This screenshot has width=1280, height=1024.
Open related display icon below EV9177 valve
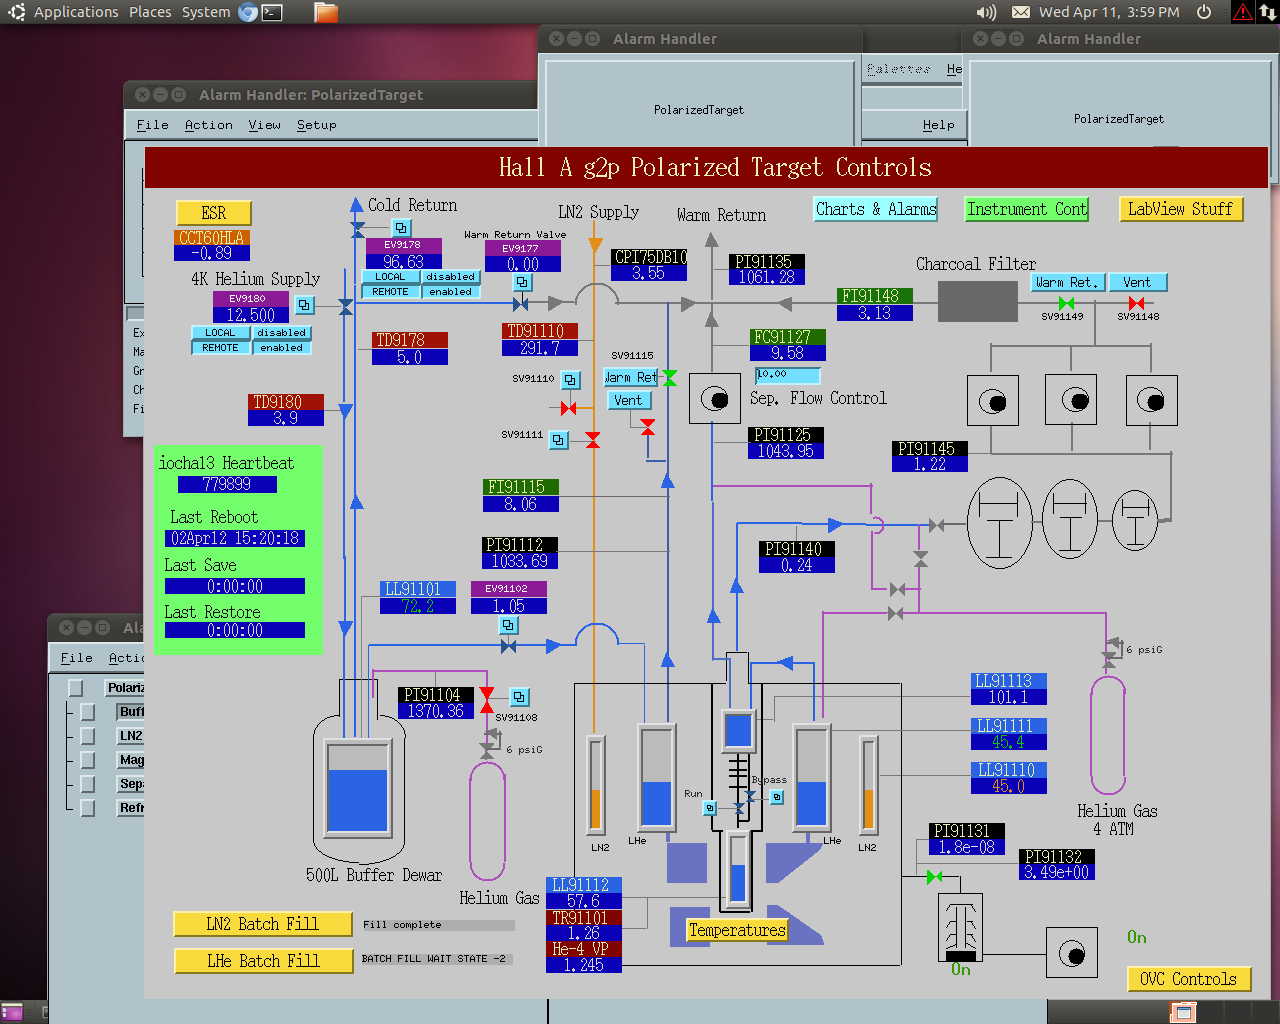click(x=522, y=283)
